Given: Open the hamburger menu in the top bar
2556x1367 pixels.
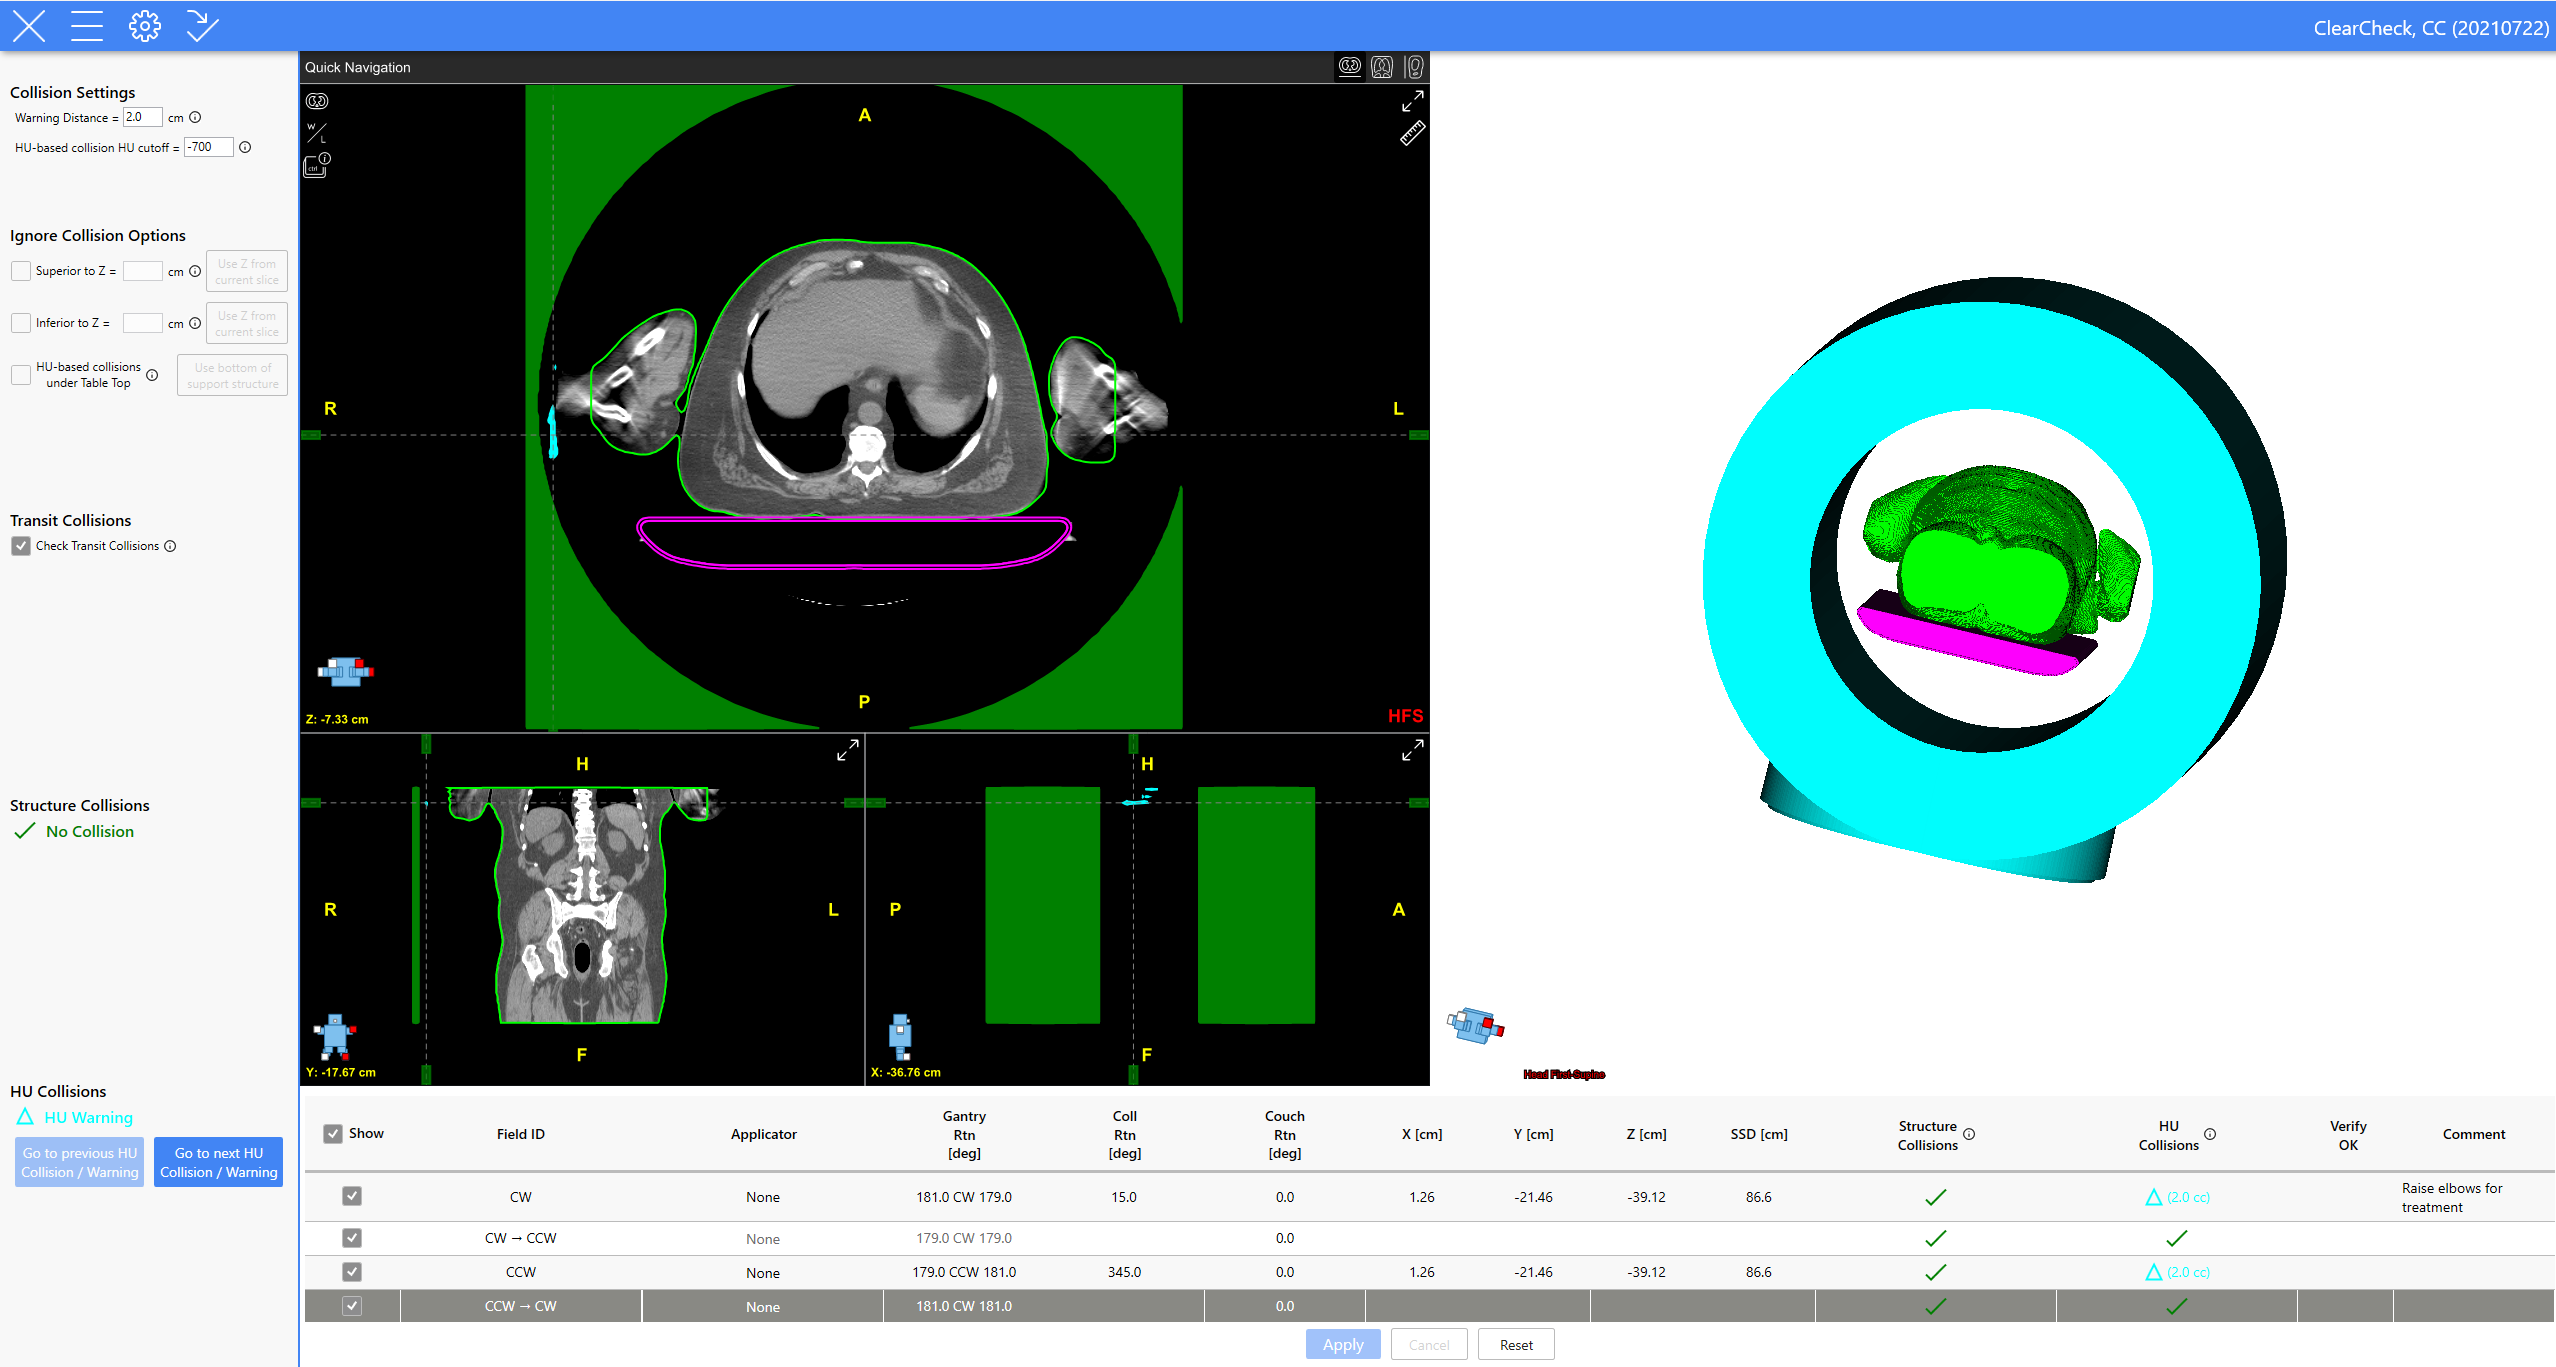Looking at the screenshot, I should coord(87,26).
